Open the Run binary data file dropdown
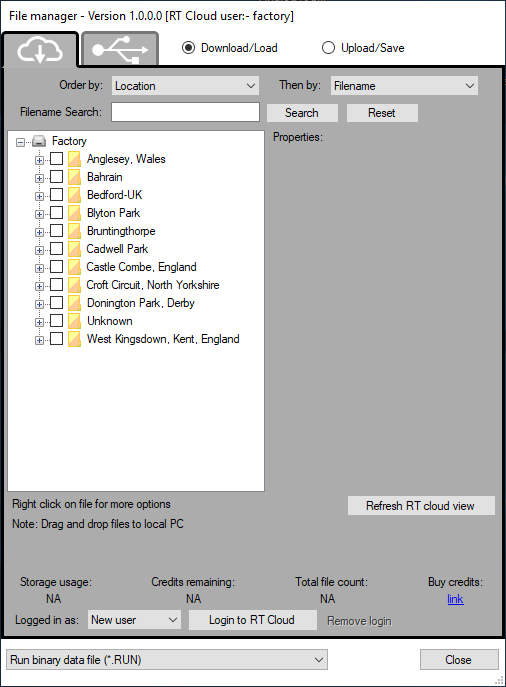 [167, 659]
